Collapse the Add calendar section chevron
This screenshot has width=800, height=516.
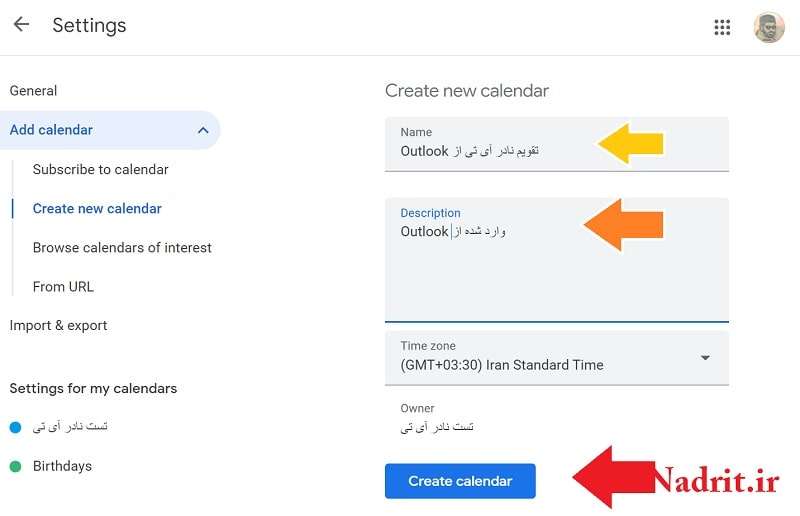click(x=203, y=130)
